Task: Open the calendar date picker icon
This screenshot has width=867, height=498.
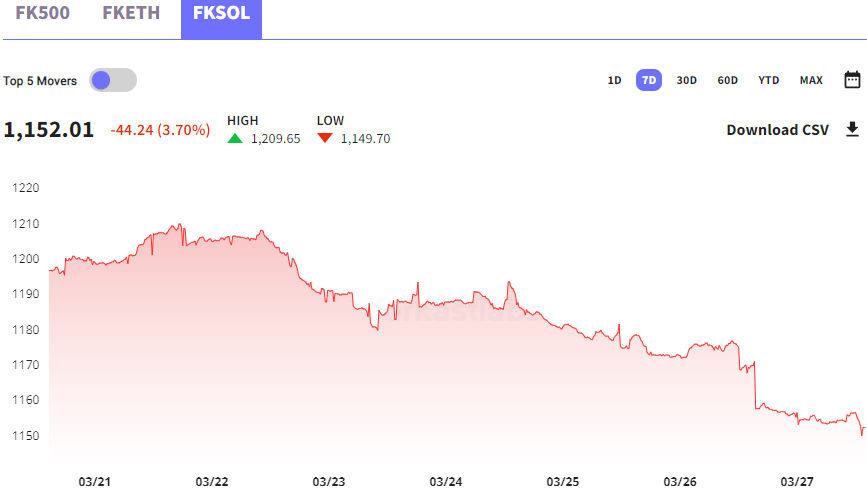Action: 852,80
